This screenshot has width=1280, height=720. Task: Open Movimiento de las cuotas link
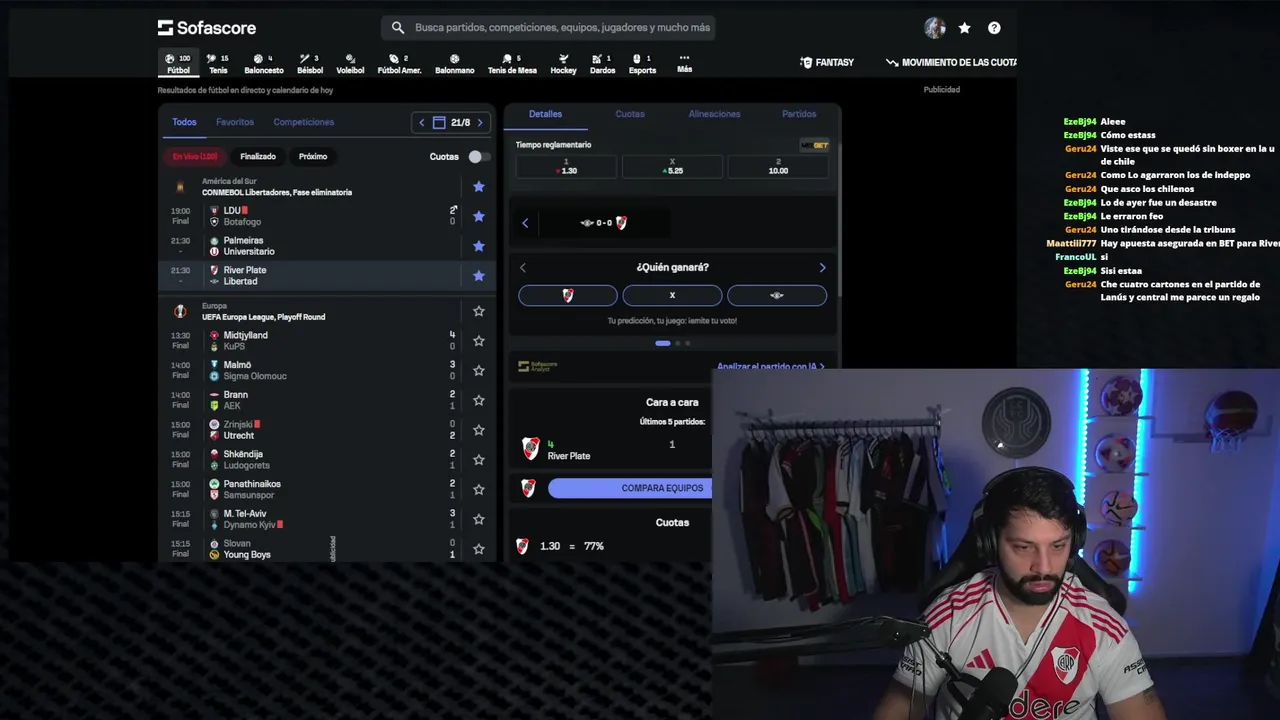[x=951, y=62]
